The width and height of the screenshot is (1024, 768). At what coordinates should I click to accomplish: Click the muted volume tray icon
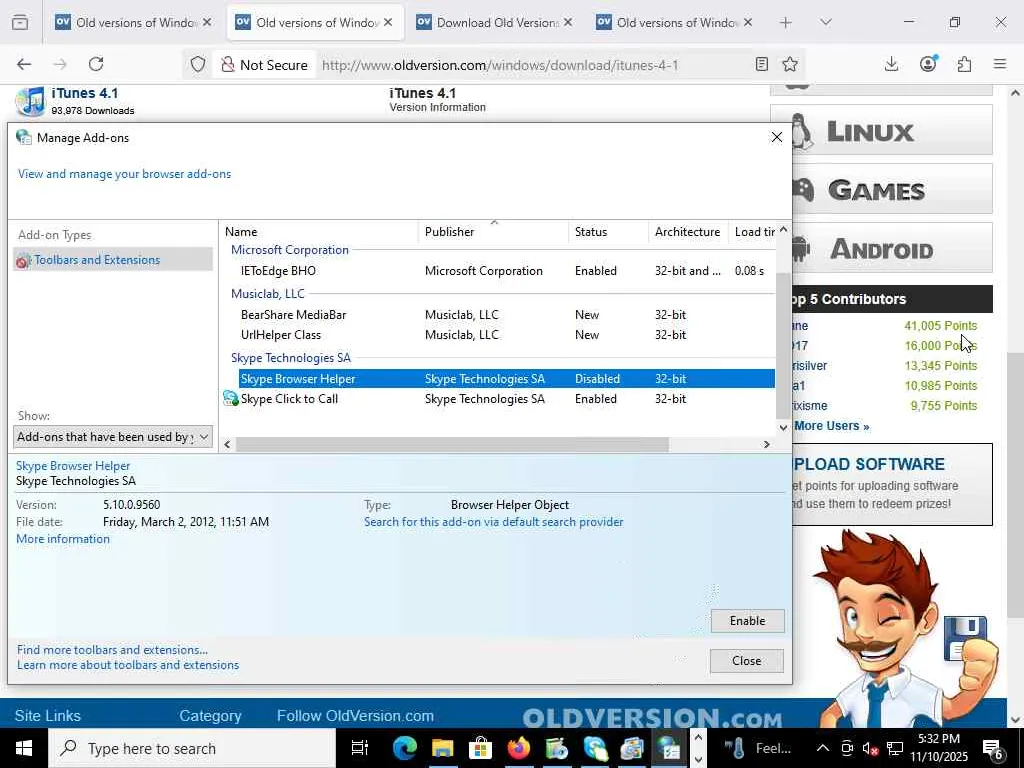(871, 748)
